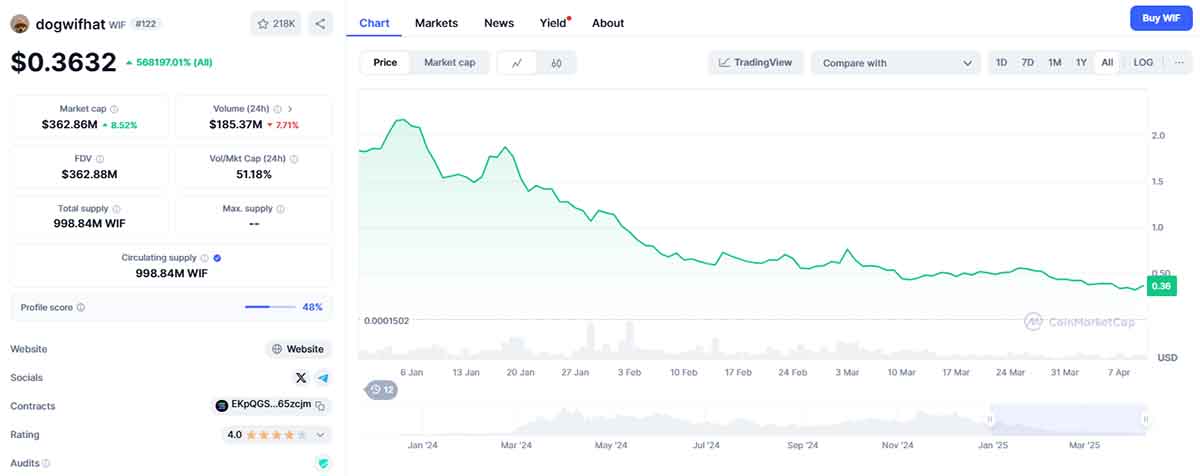Open the X (Twitter) social link
The height and width of the screenshot is (476, 1200).
(301, 378)
